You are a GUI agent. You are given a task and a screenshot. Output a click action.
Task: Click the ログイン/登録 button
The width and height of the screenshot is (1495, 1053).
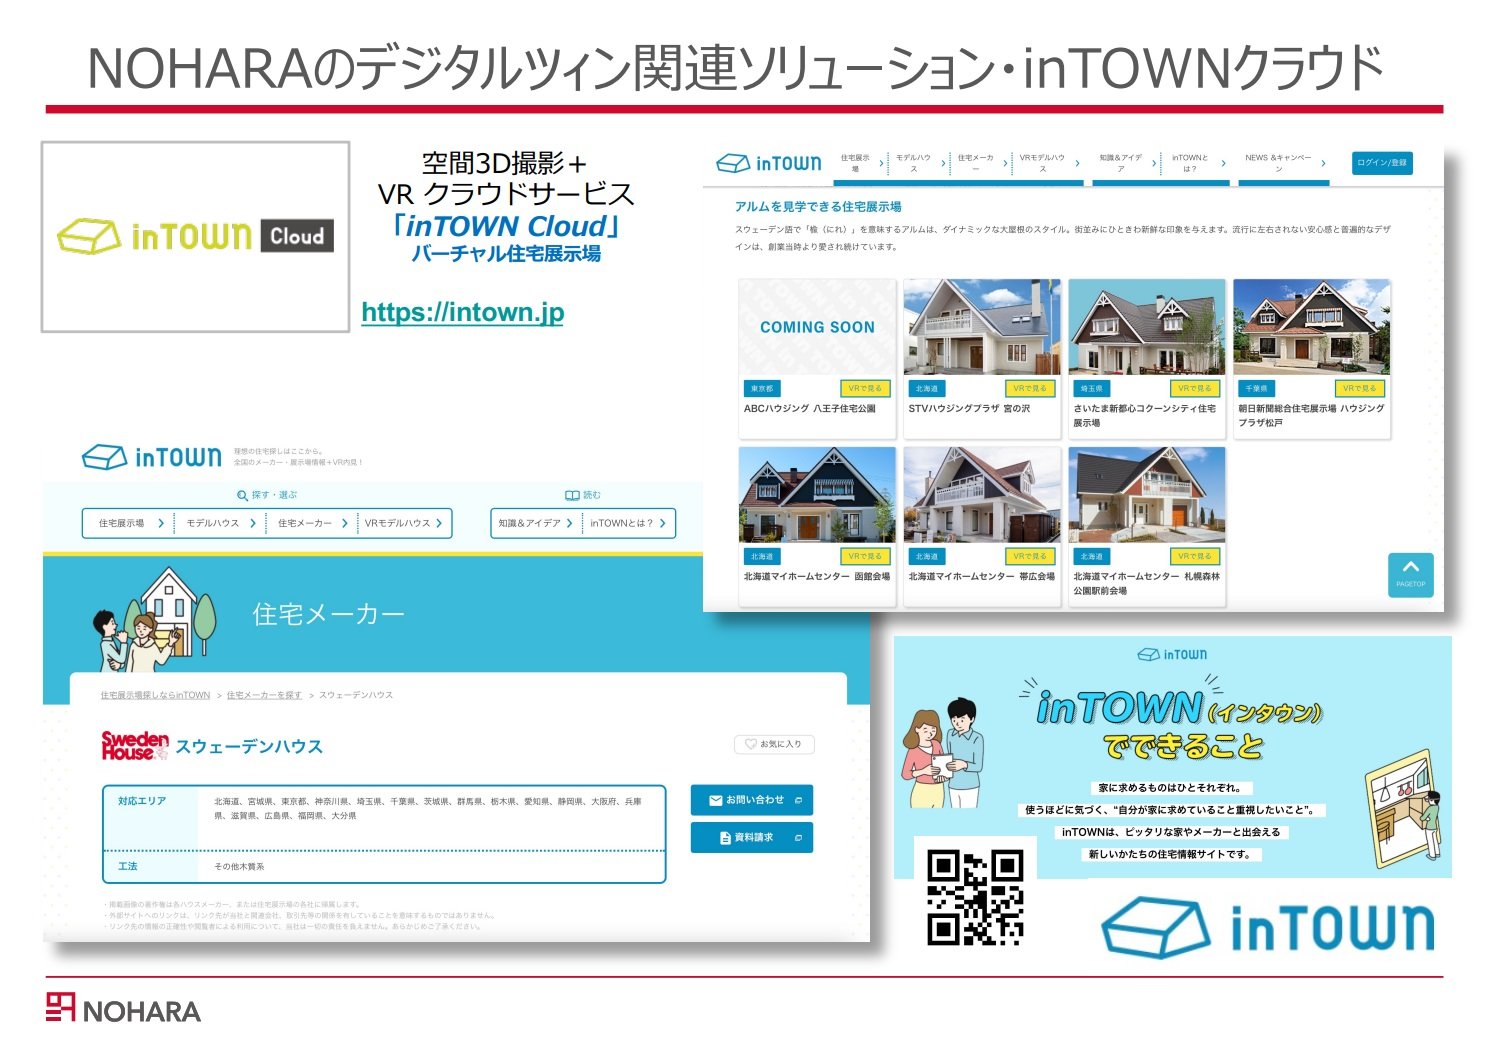(1382, 163)
